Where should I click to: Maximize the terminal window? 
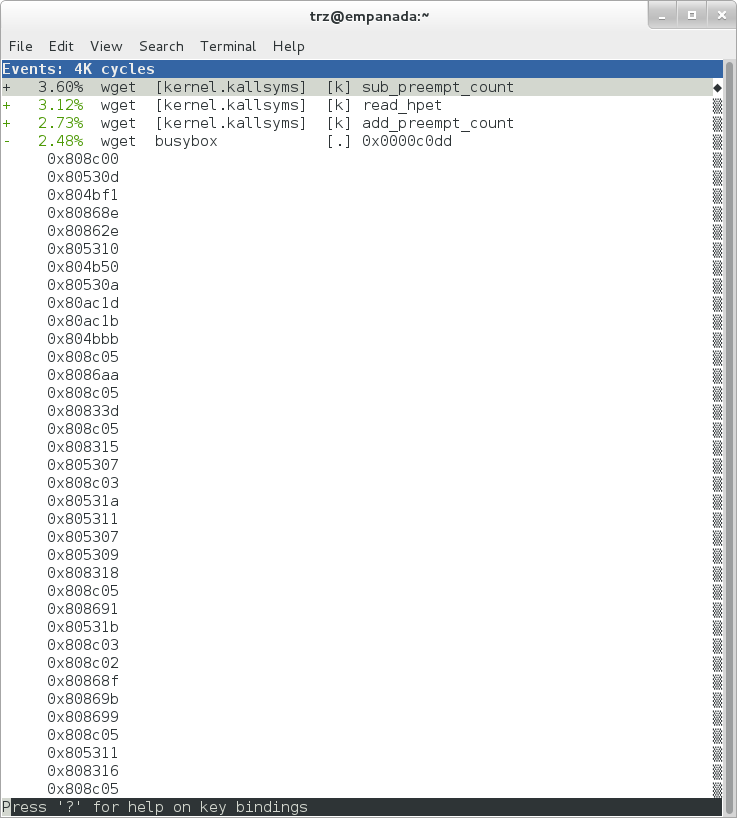[x=691, y=15]
